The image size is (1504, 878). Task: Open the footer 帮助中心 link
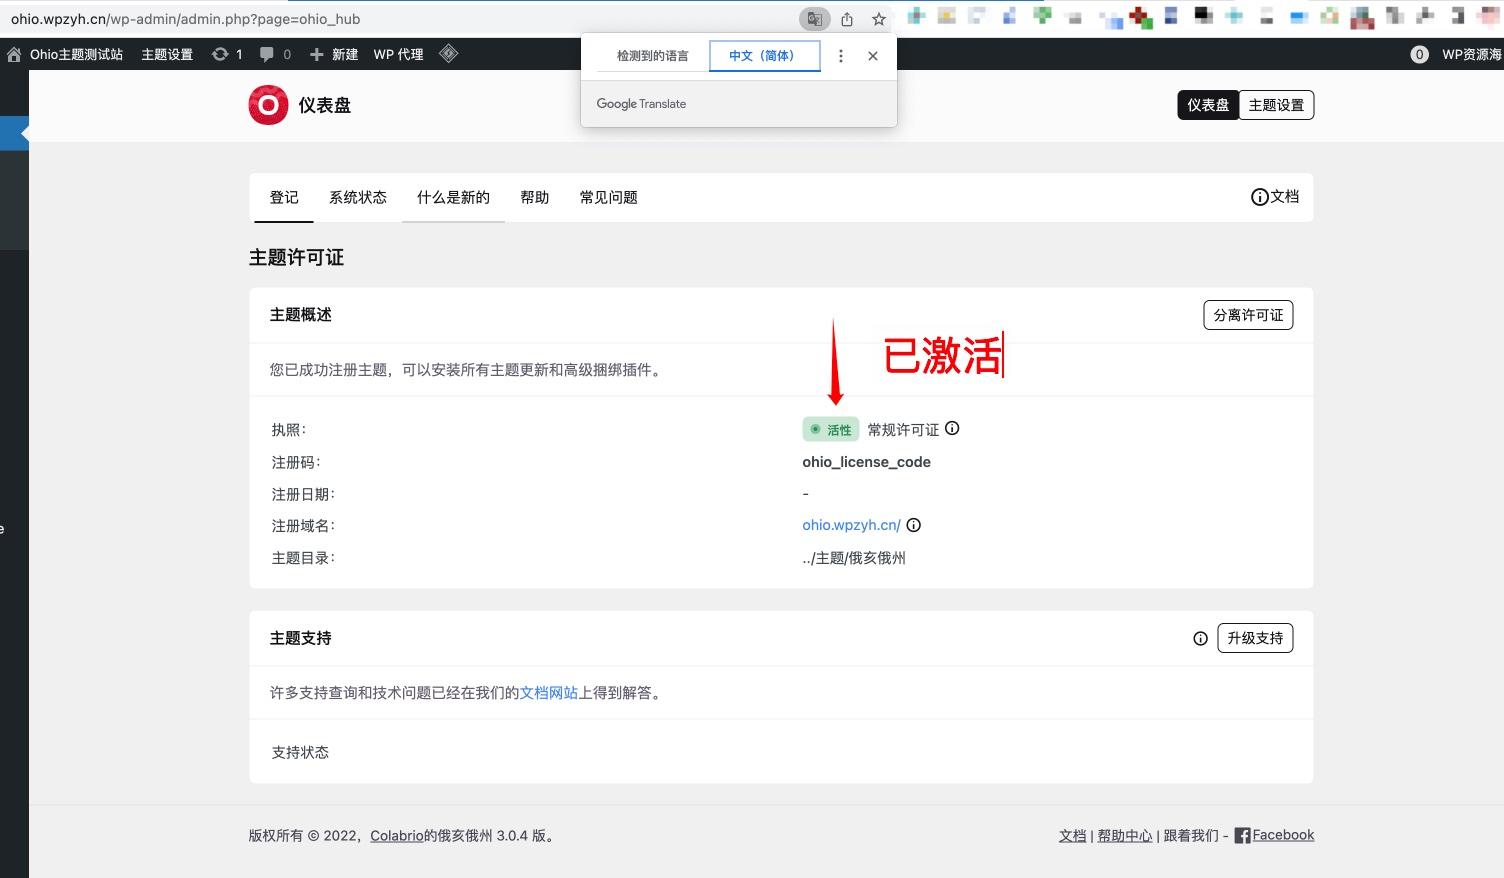pos(1125,836)
